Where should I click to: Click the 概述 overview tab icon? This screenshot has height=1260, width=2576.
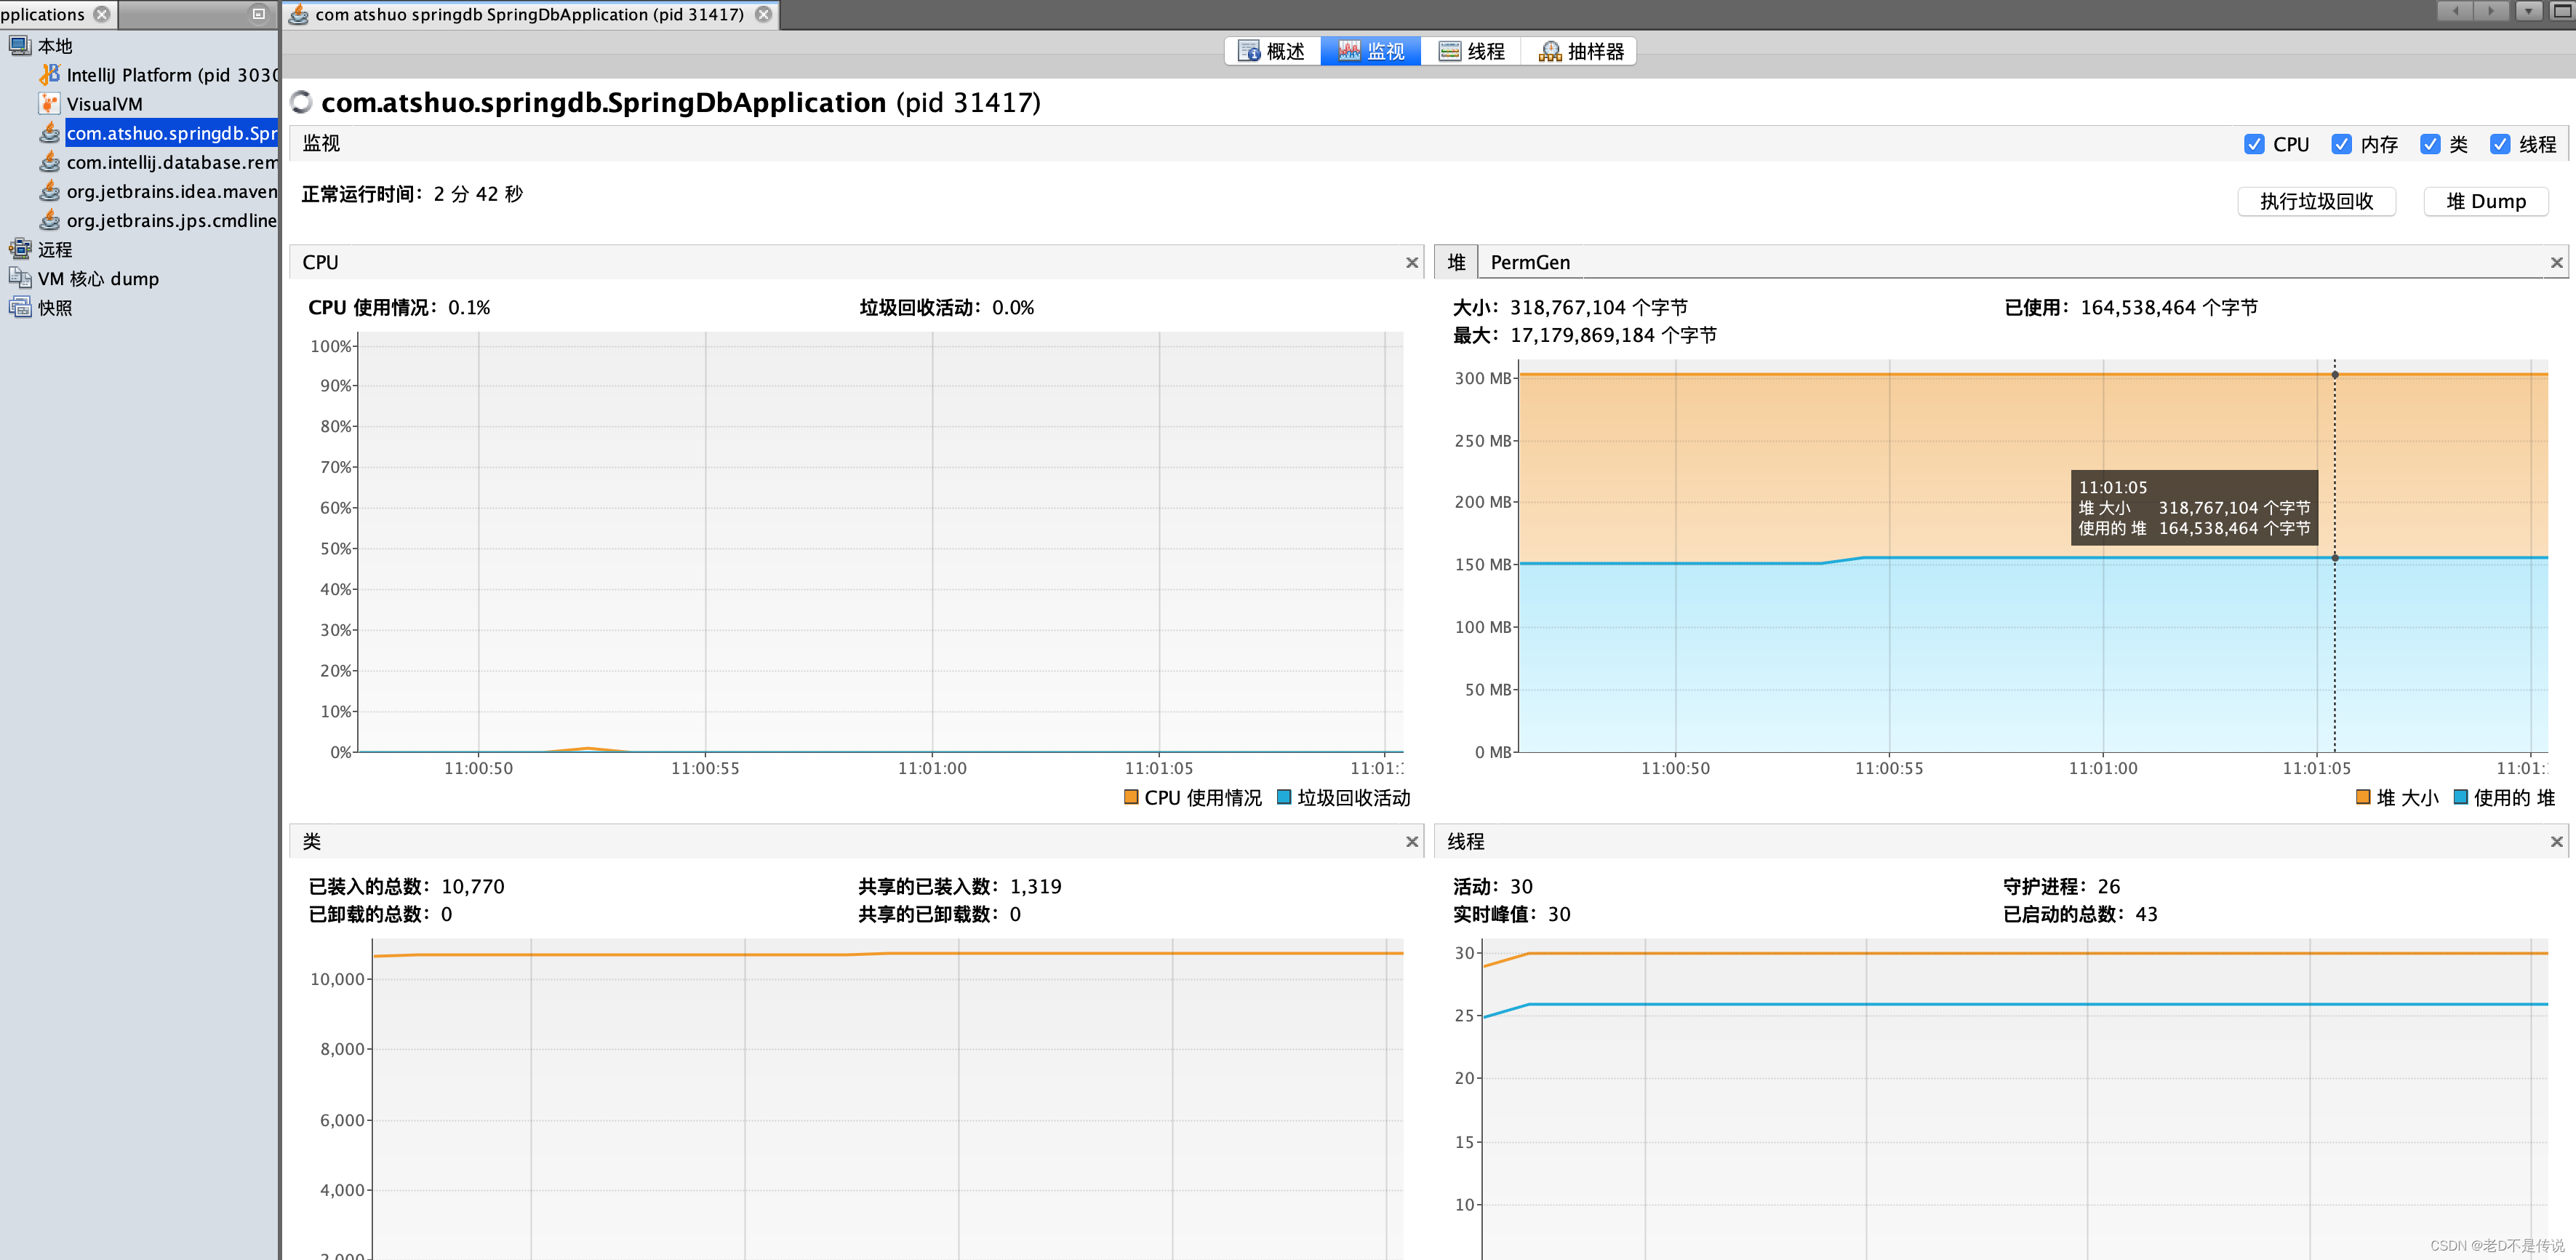pyautogui.click(x=1249, y=51)
